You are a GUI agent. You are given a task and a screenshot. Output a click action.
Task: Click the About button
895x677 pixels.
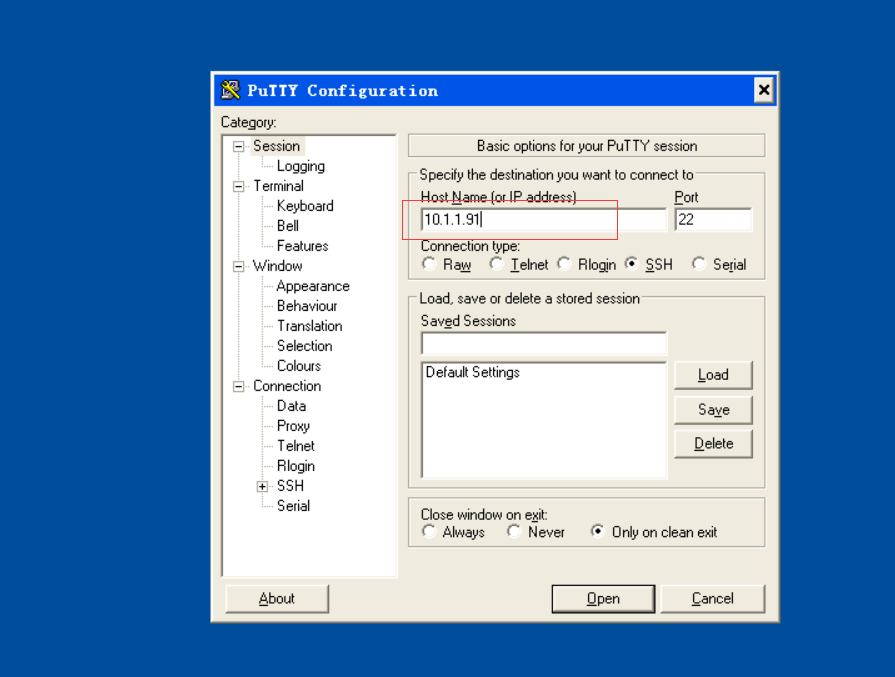[x=277, y=598]
